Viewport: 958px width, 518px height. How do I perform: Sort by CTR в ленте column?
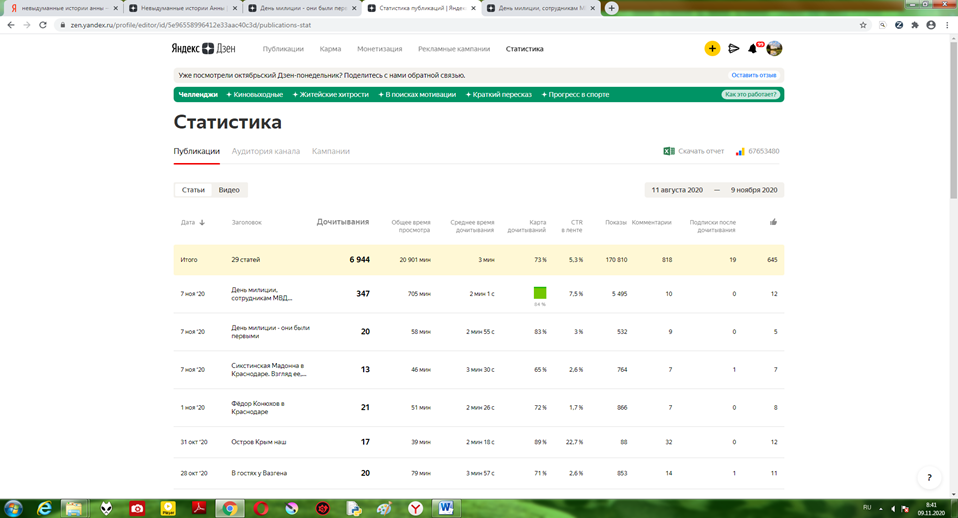(x=572, y=226)
